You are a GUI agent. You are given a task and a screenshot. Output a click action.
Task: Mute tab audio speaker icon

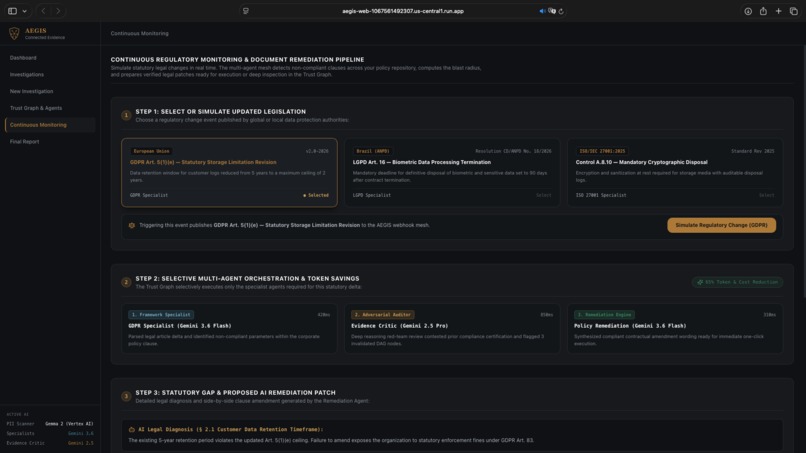[x=542, y=11]
